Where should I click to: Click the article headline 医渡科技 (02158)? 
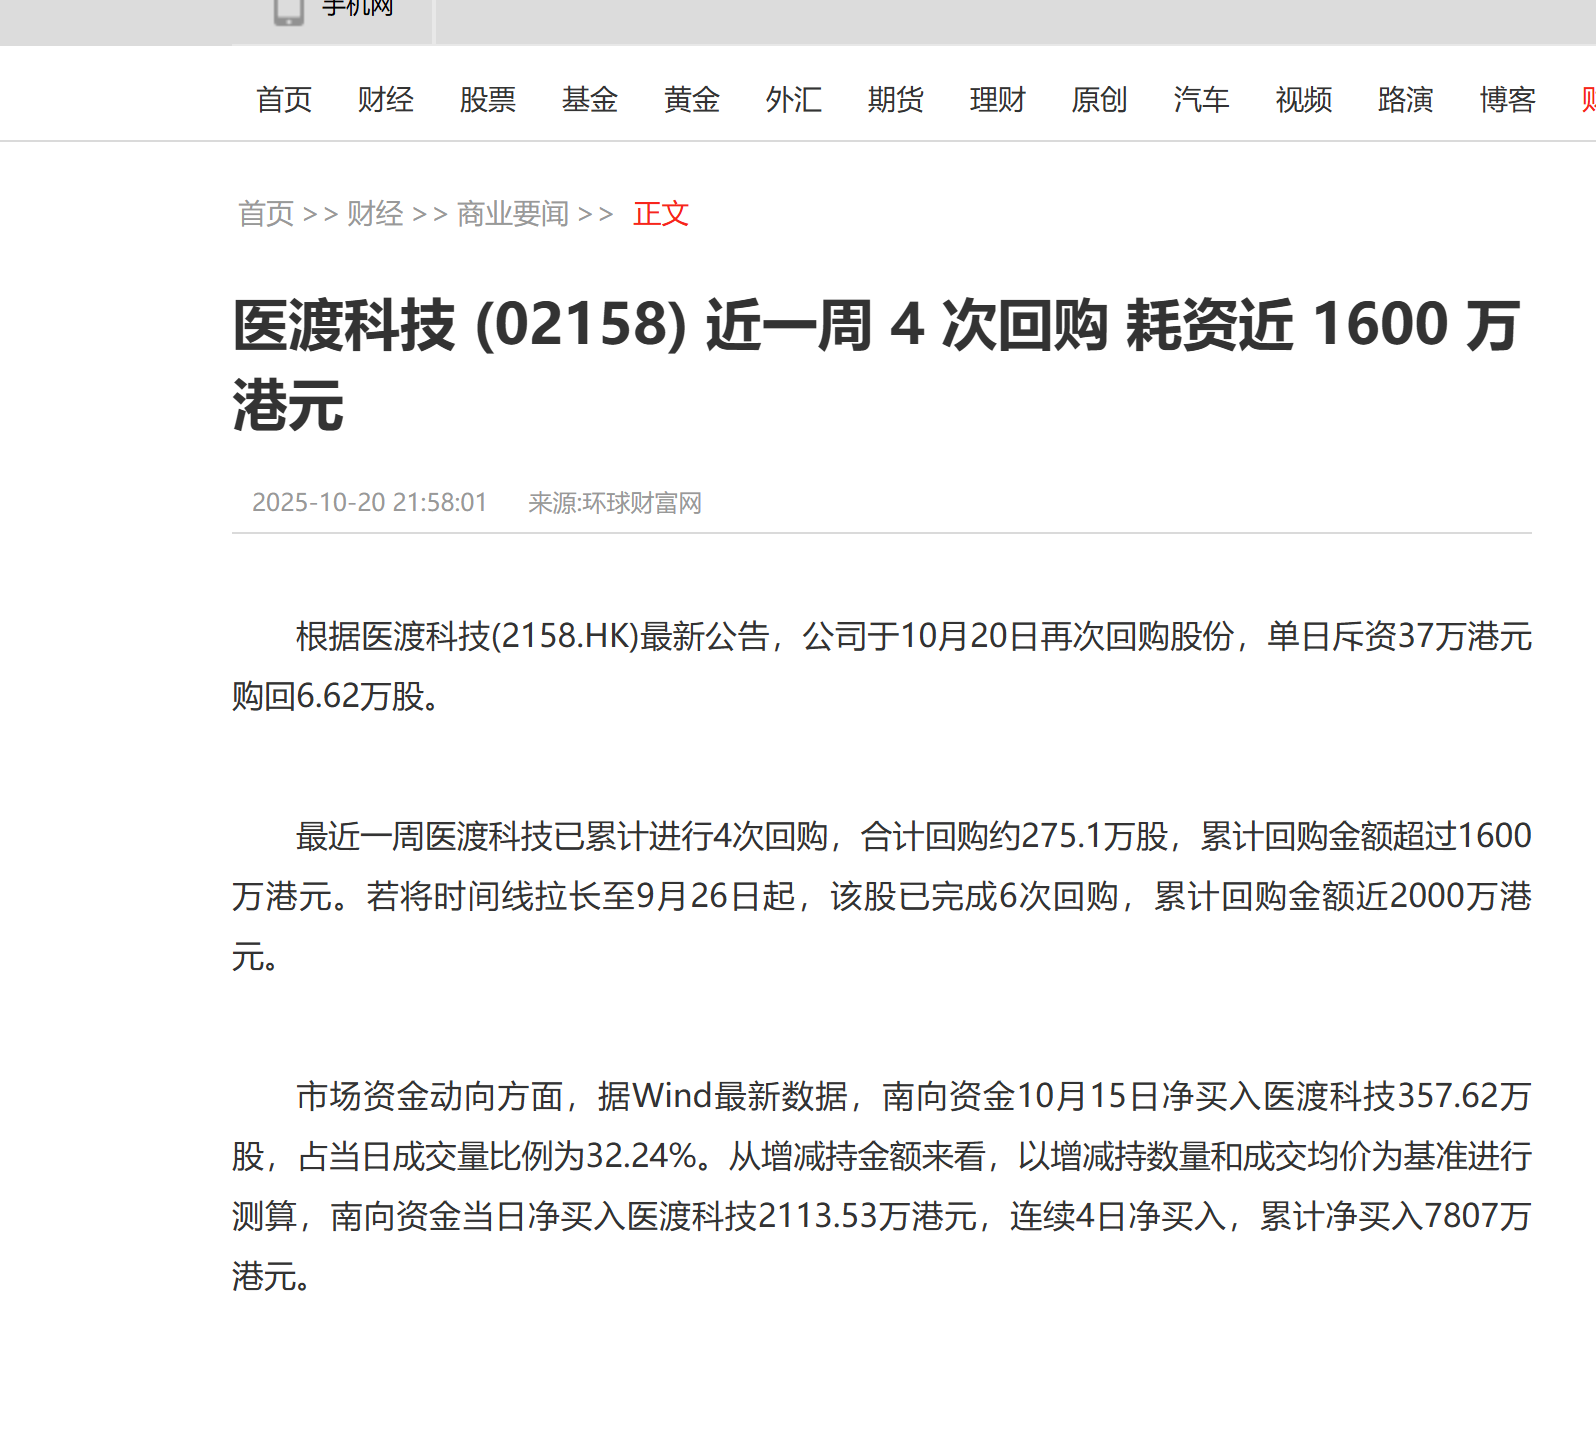pos(876,365)
